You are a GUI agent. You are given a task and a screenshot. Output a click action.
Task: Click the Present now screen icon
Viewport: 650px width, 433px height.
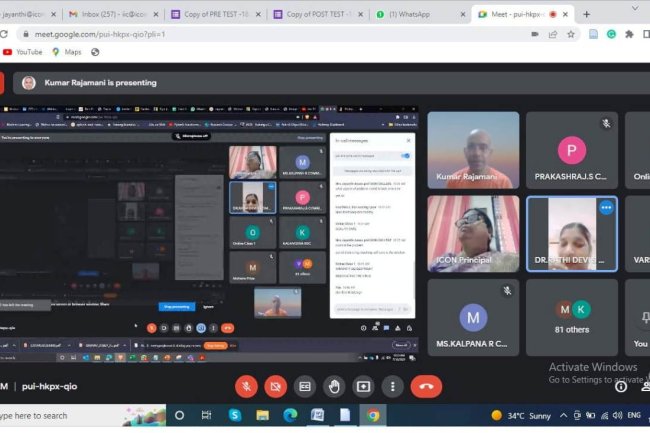point(363,386)
